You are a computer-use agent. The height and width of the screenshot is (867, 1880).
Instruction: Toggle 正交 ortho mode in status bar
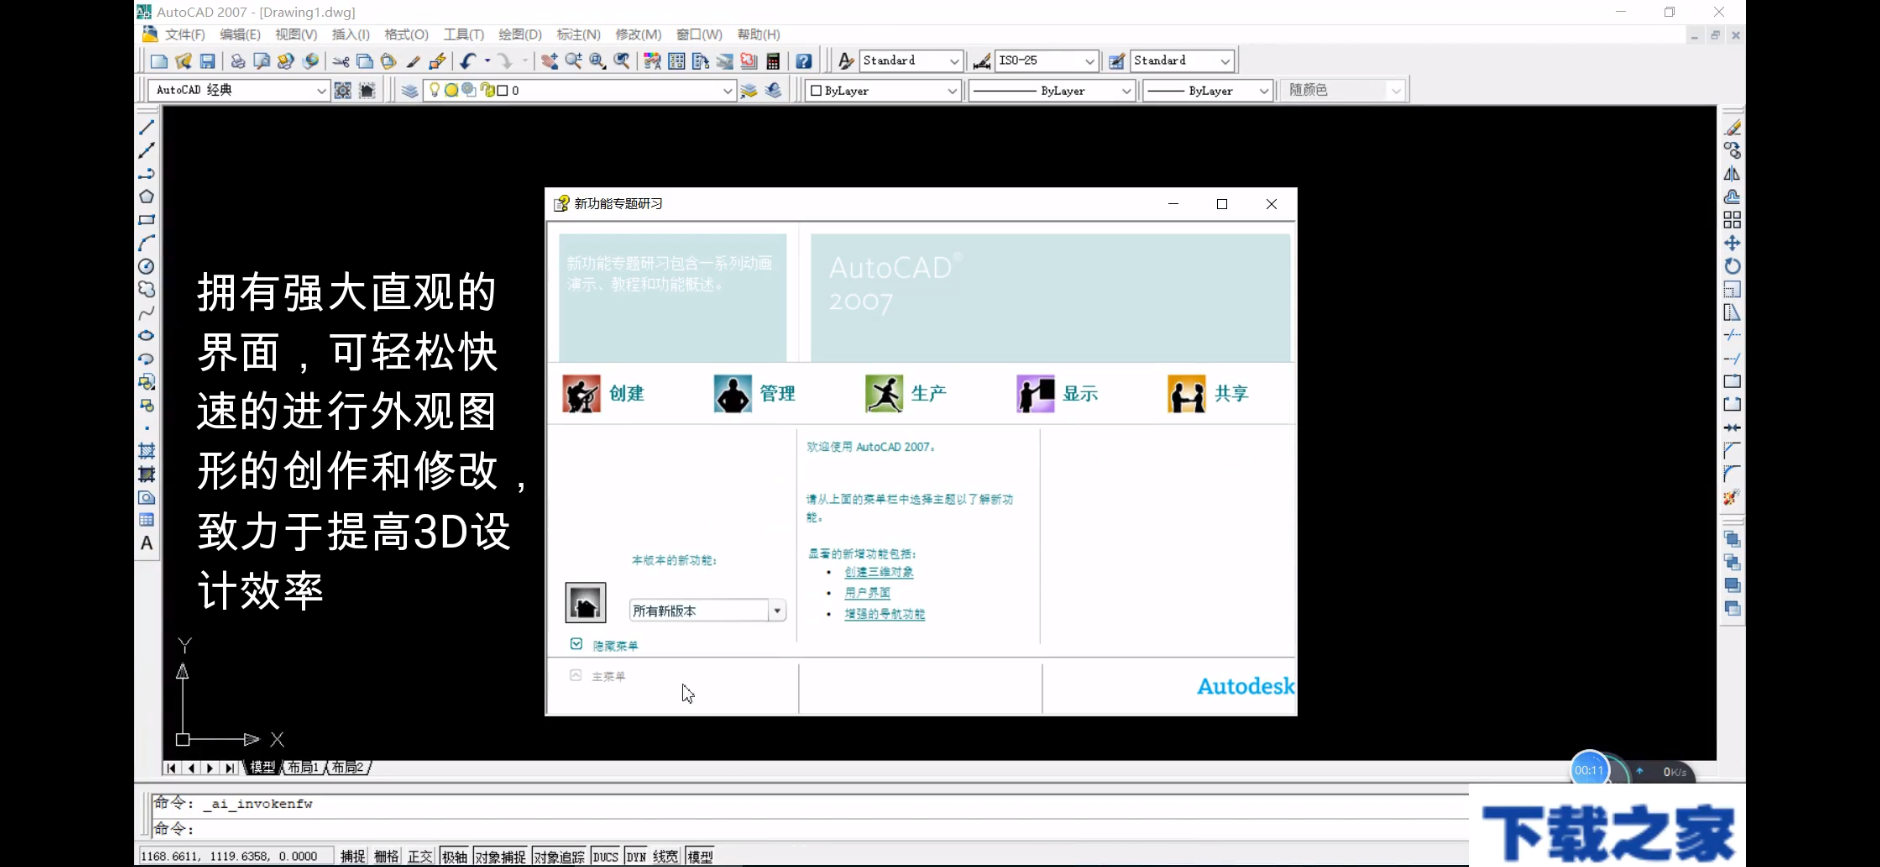420,857
